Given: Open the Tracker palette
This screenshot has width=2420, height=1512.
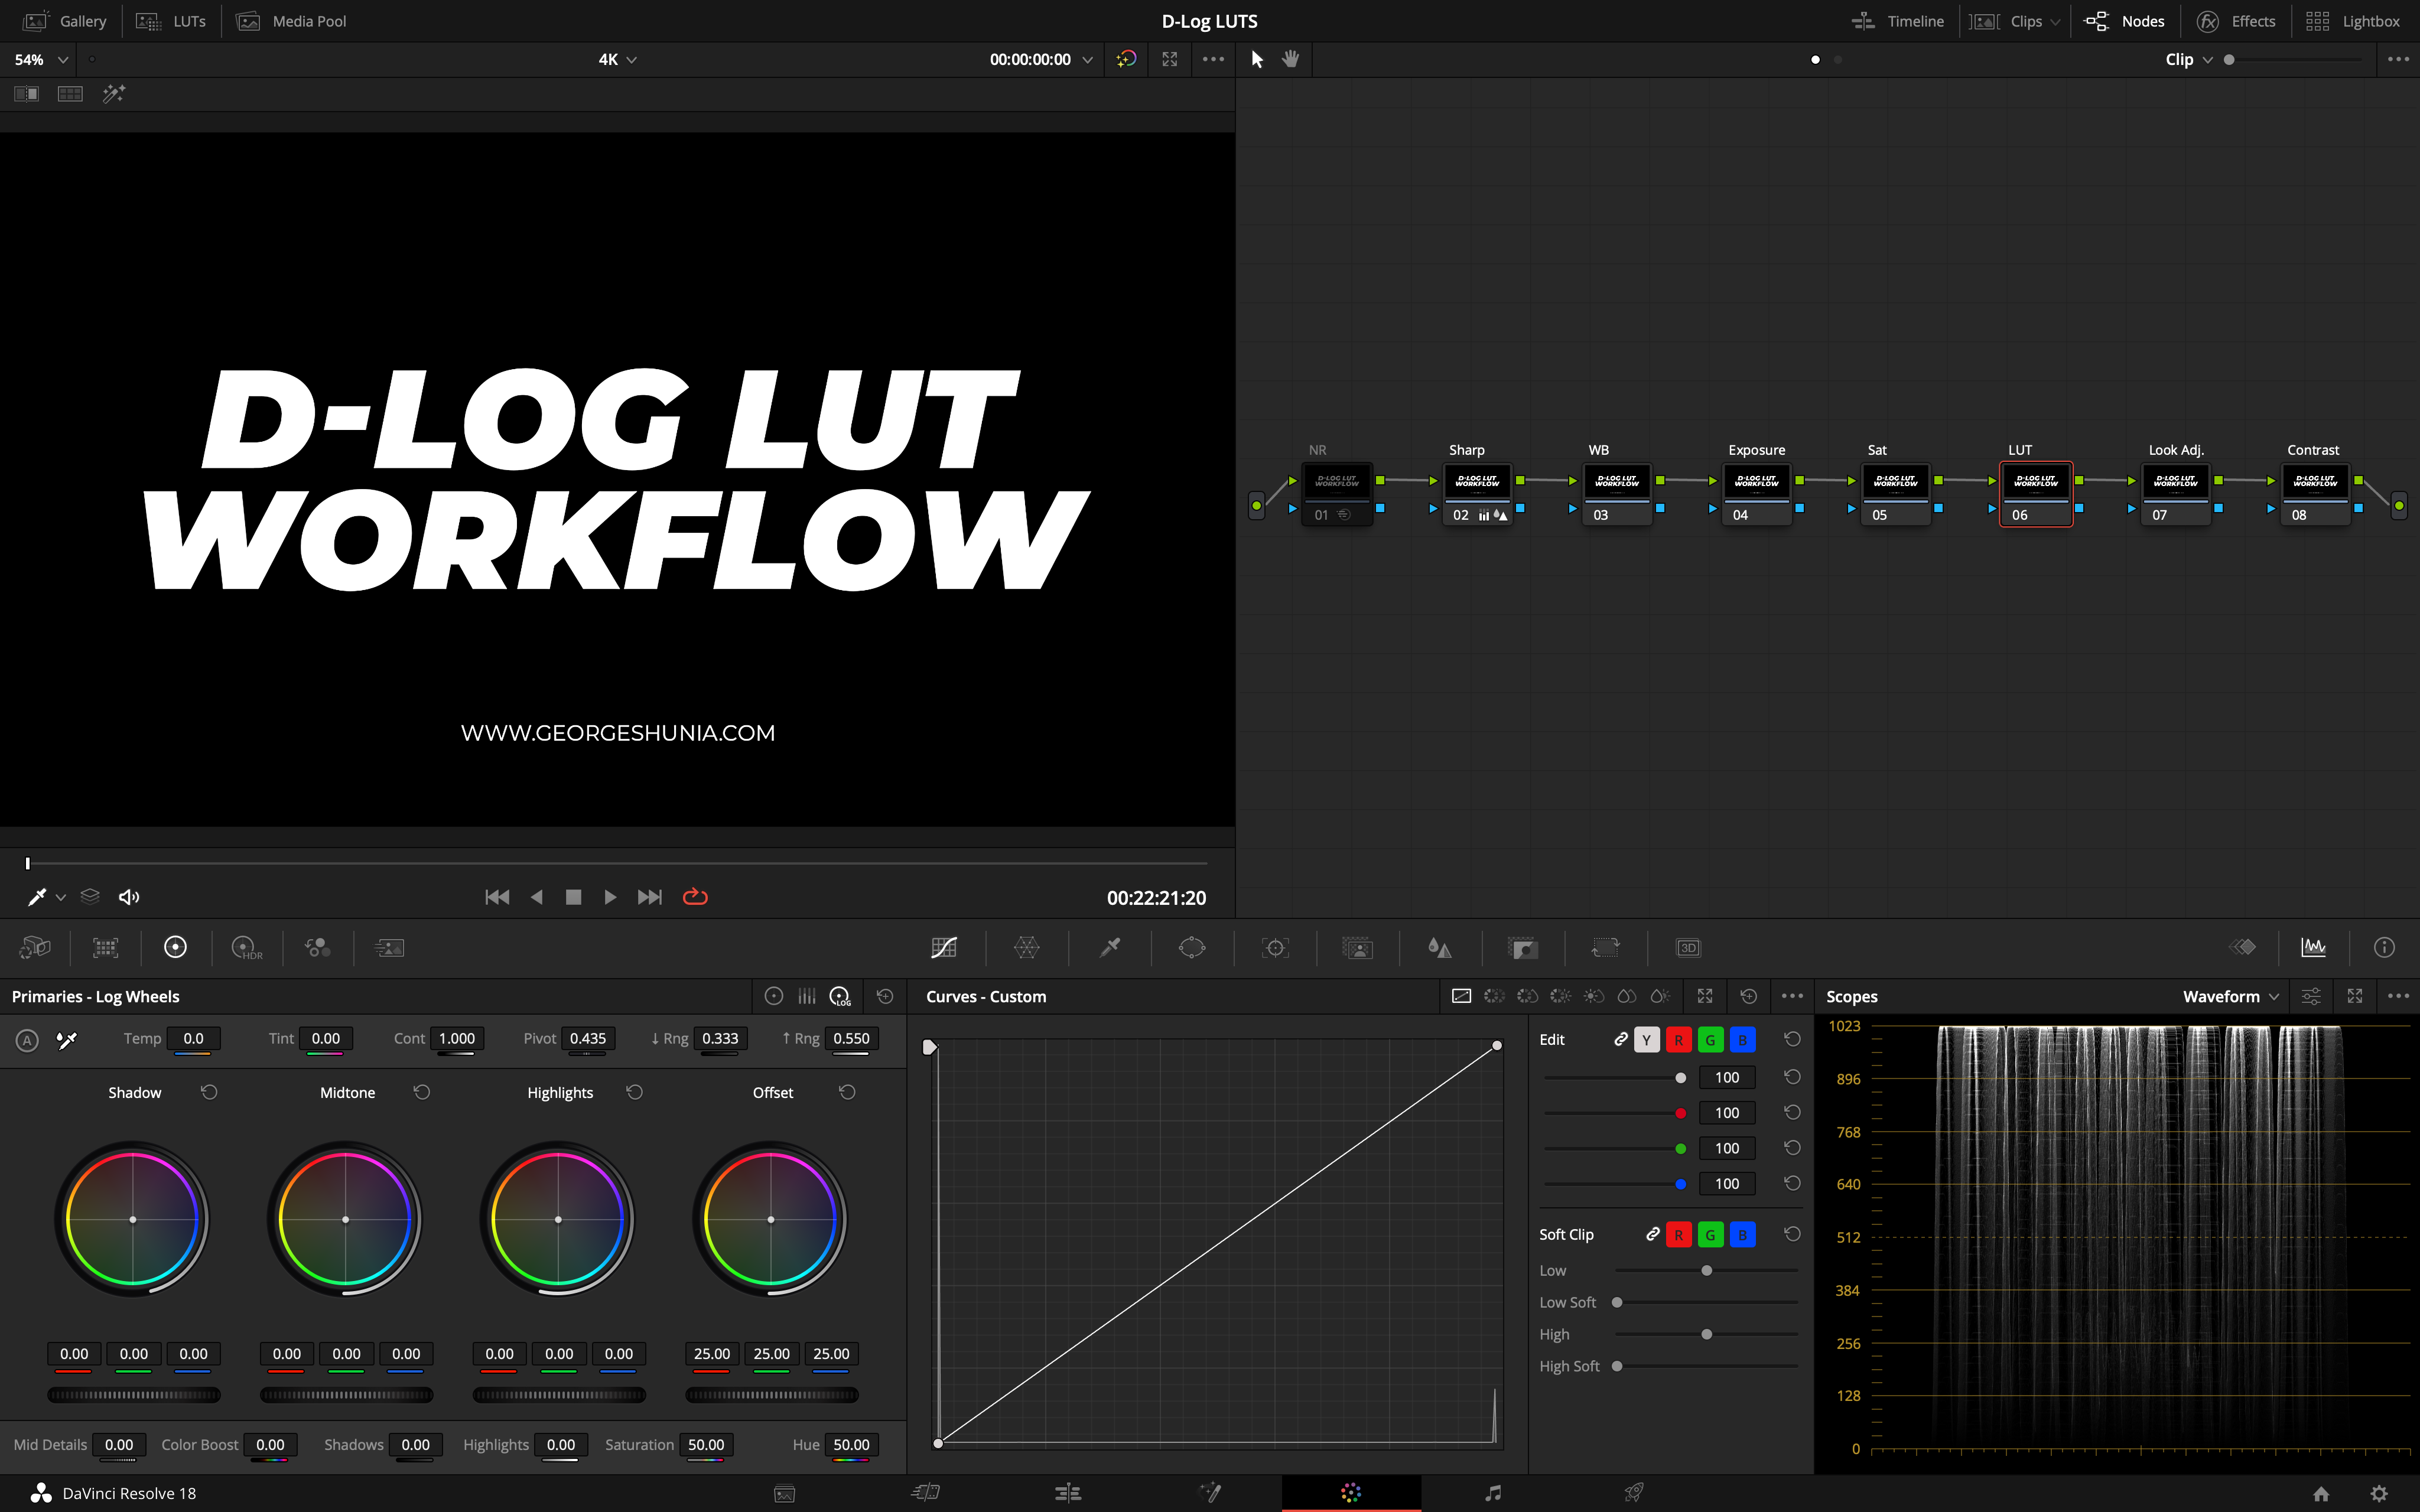Looking at the screenshot, I should (1275, 947).
